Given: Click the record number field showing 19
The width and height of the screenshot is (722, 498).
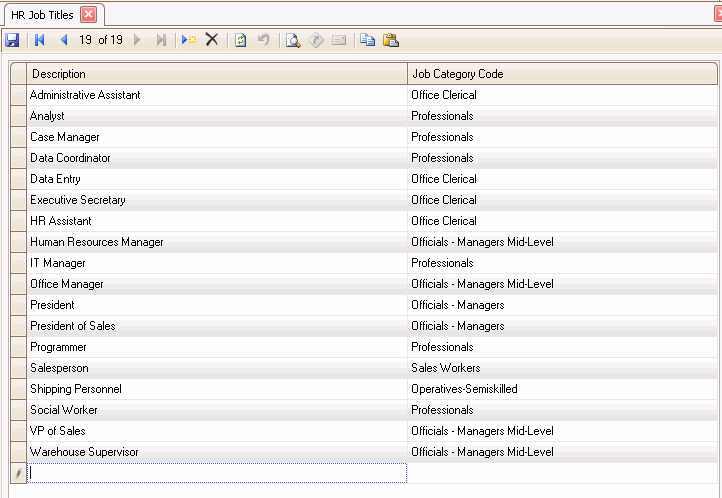Looking at the screenshot, I should [x=85, y=40].
